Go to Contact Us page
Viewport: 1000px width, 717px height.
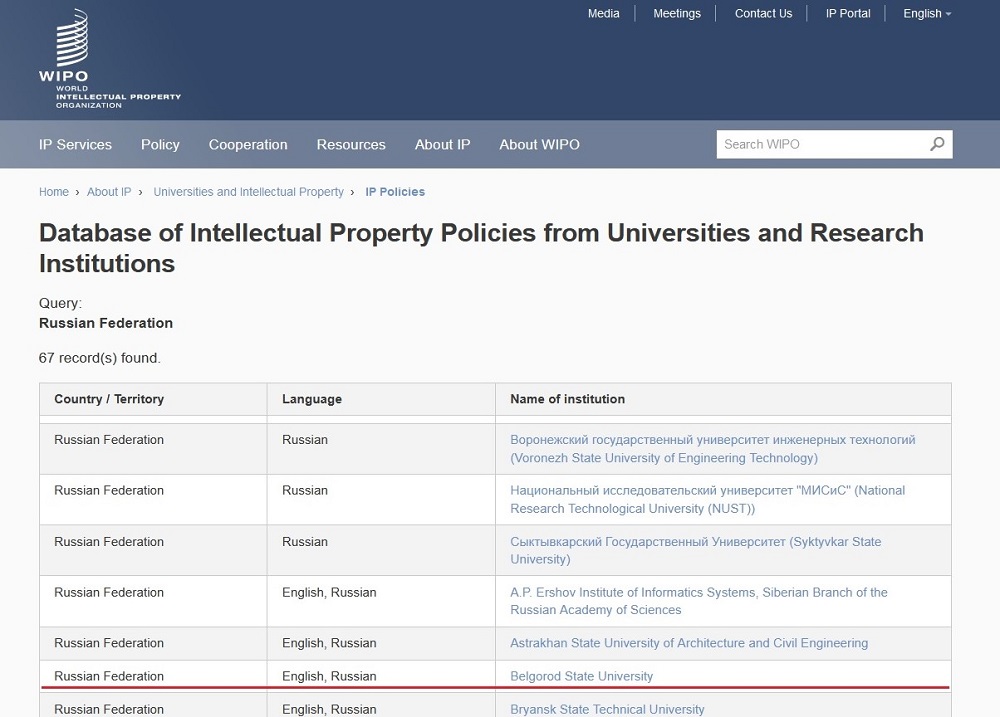tap(763, 14)
